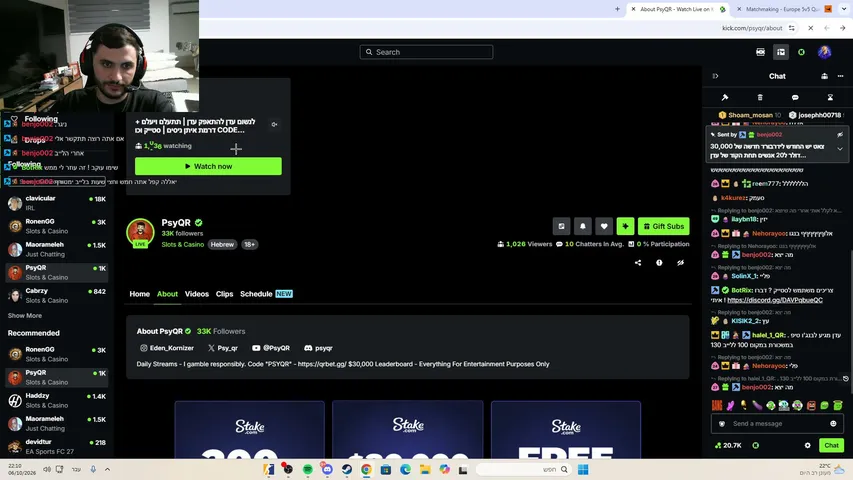Open Steam from the taskbar
Screen dimensions: 853x480
point(347,469)
